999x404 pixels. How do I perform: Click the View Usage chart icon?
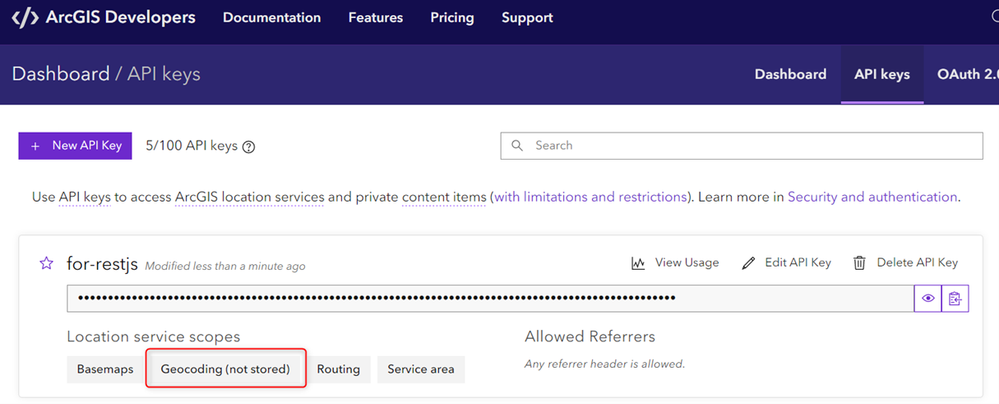[x=638, y=263]
